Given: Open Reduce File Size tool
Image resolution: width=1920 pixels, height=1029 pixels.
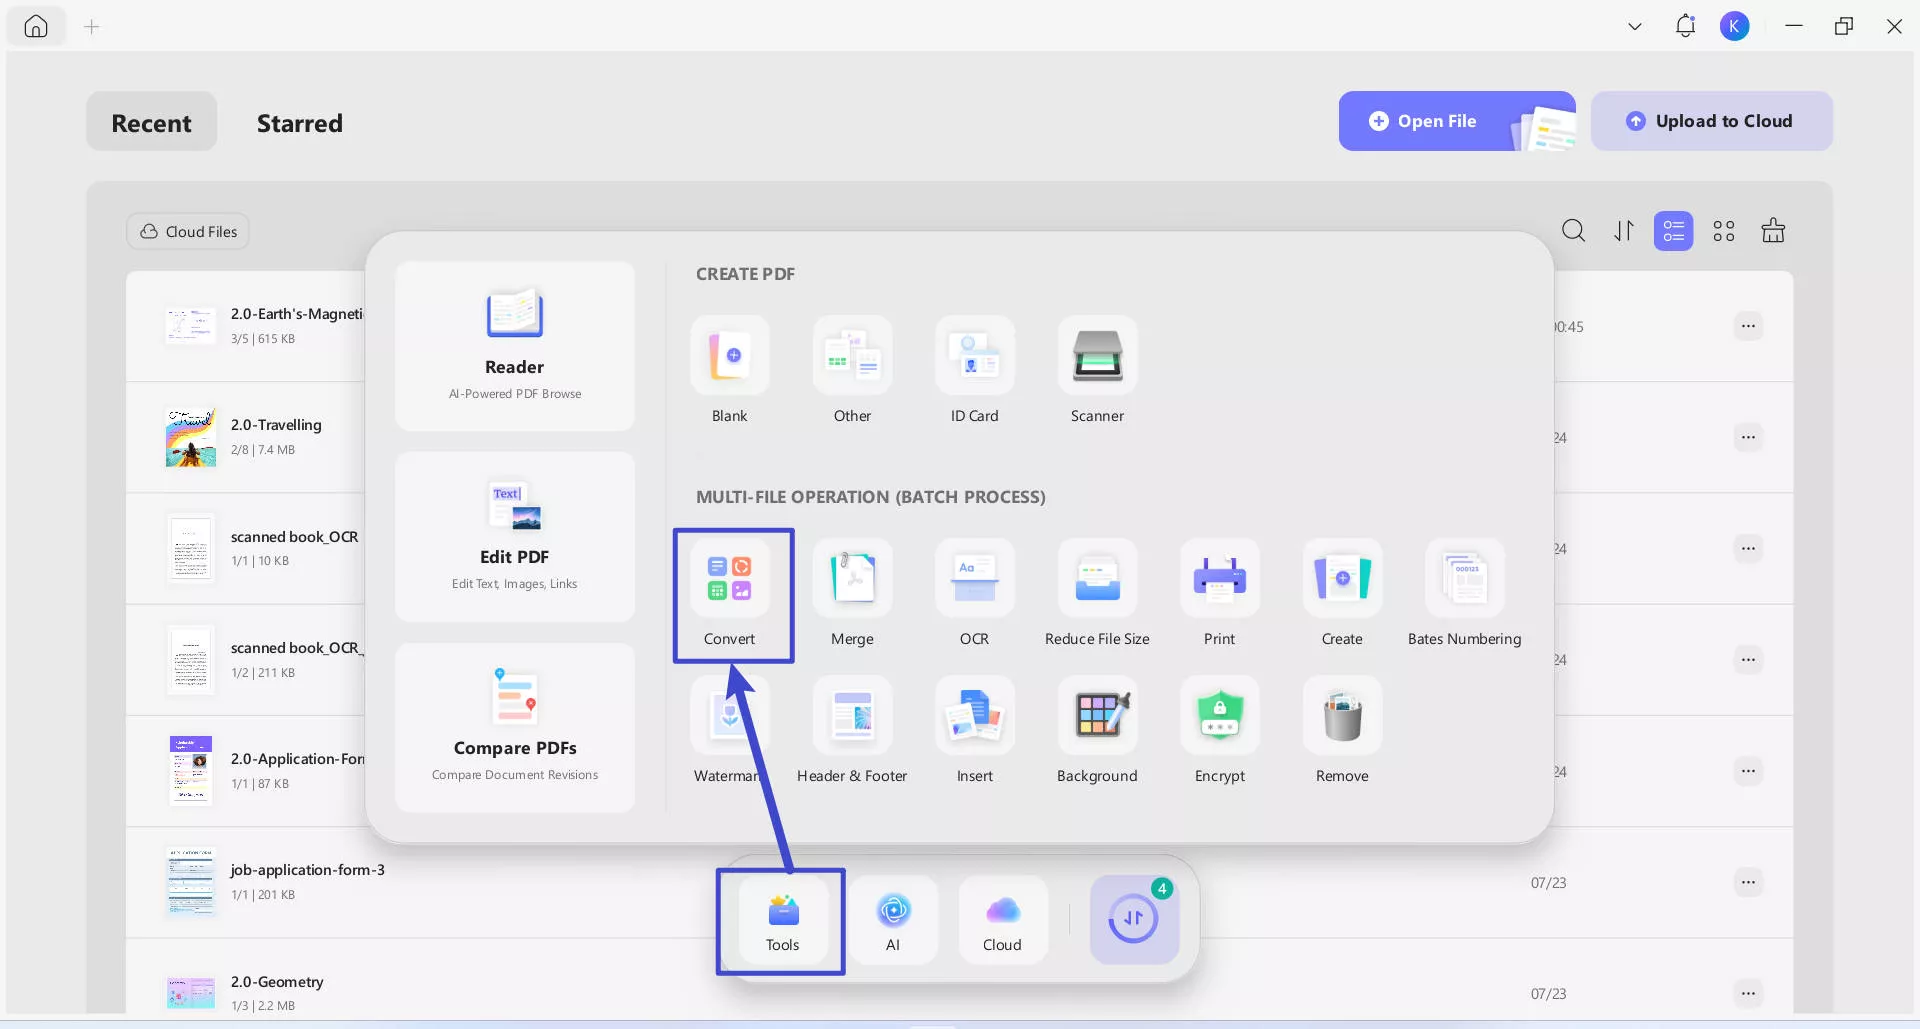Looking at the screenshot, I should [x=1097, y=578].
